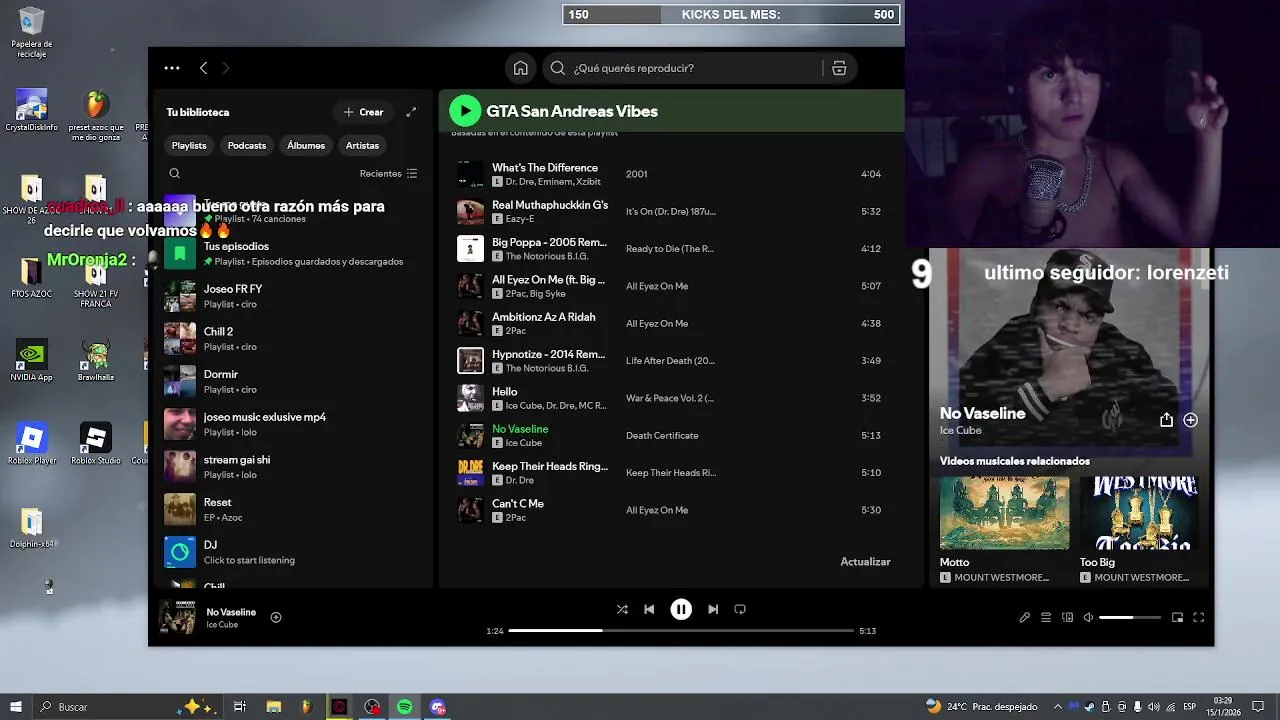Open the play queue
This screenshot has width=1280, height=720.
click(x=1046, y=618)
